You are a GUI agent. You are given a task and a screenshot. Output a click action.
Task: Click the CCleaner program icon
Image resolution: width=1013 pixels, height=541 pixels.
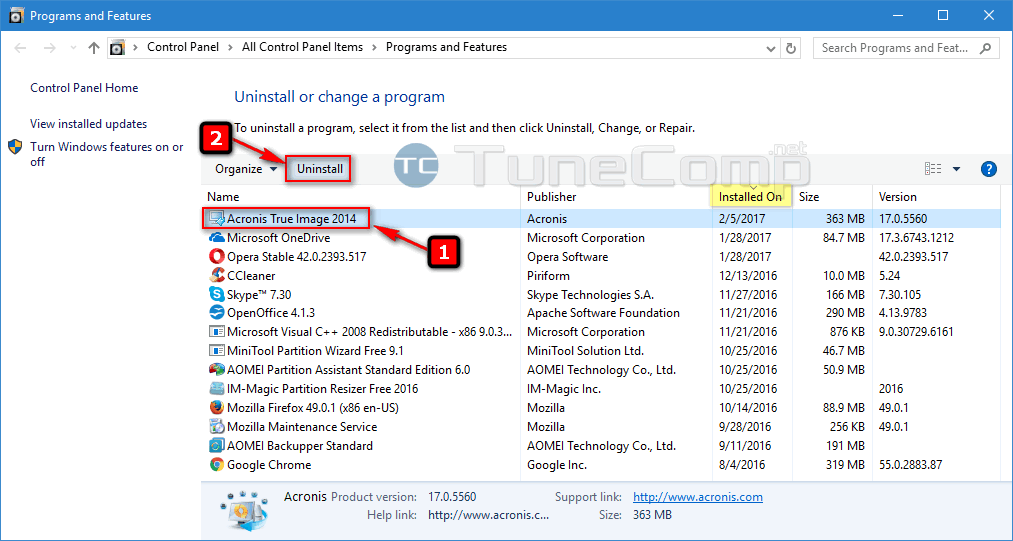pyautogui.click(x=216, y=275)
